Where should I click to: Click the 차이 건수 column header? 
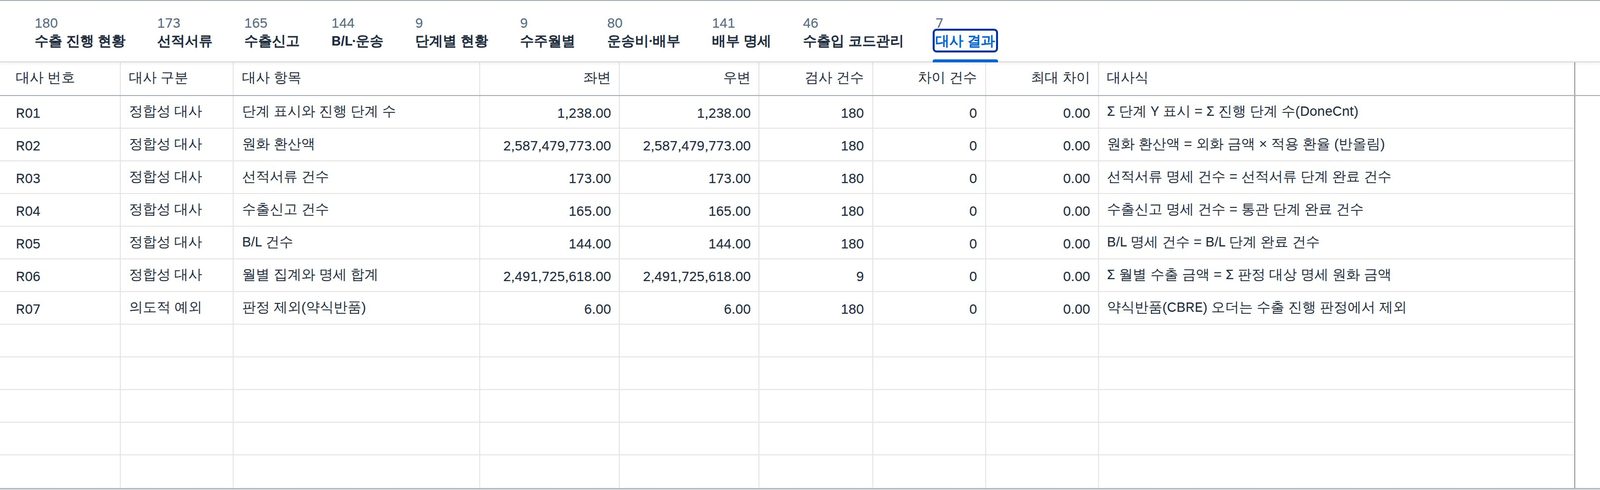929,78
